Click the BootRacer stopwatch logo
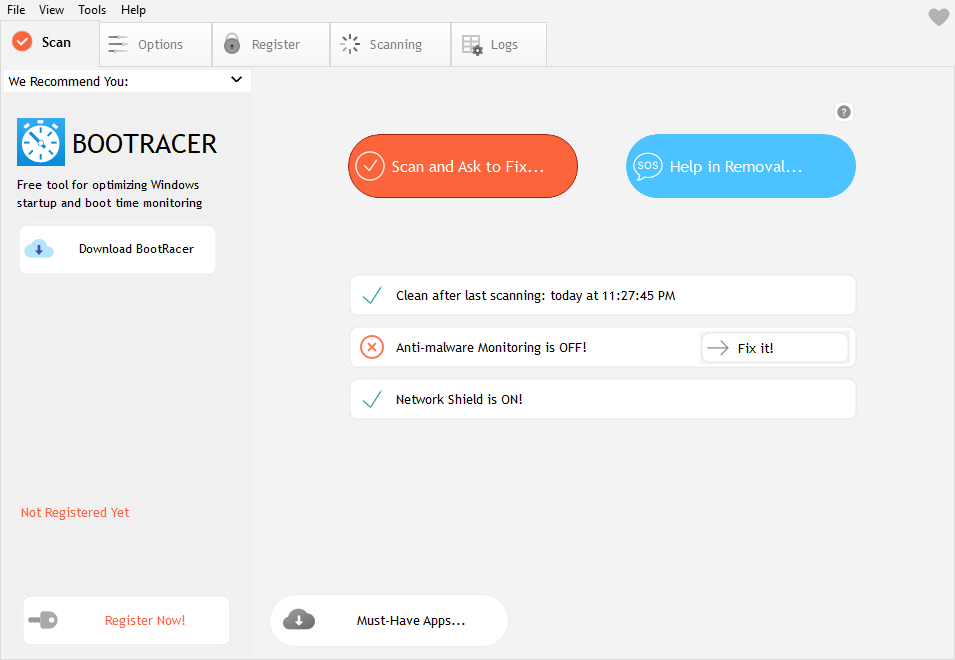955x660 pixels. tap(41, 142)
